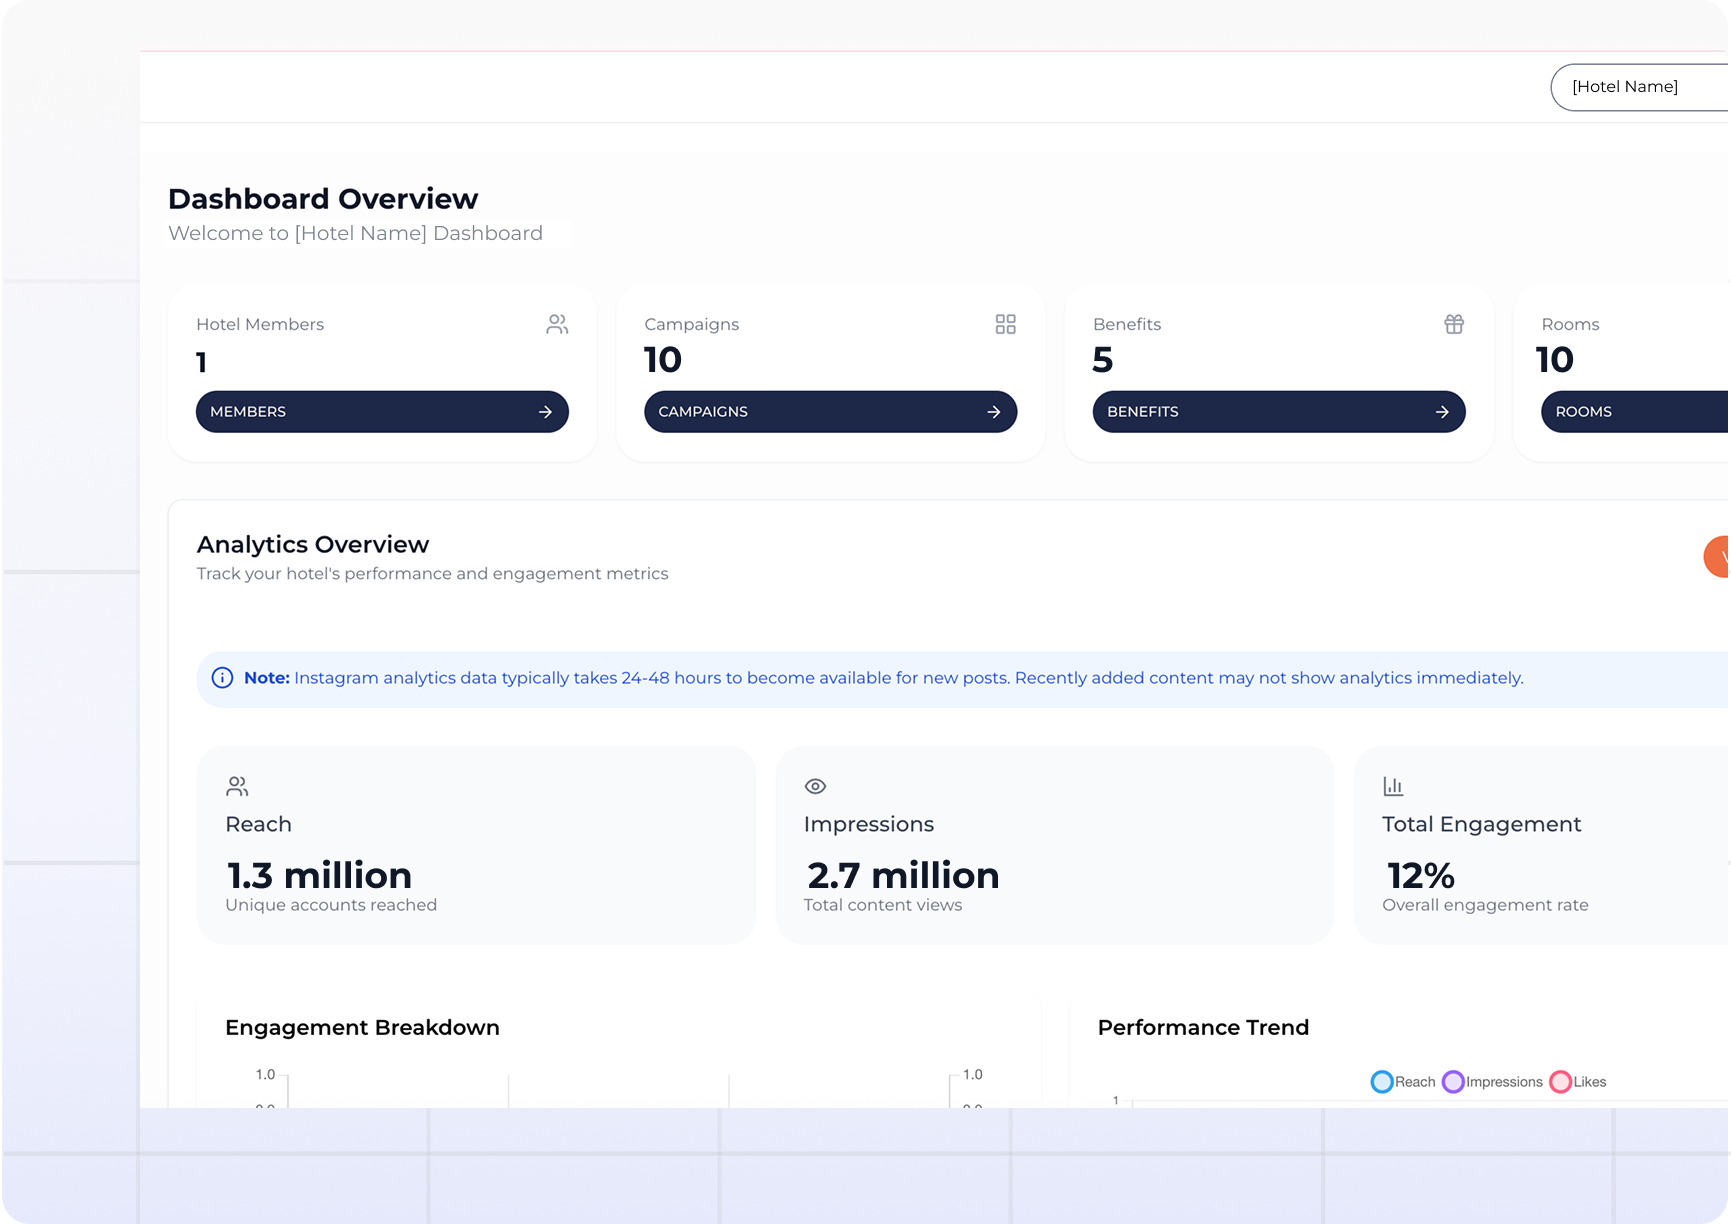Click the arrow on the Campaigns button
The width and height of the screenshot is (1731, 1224).
pos(993,412)
